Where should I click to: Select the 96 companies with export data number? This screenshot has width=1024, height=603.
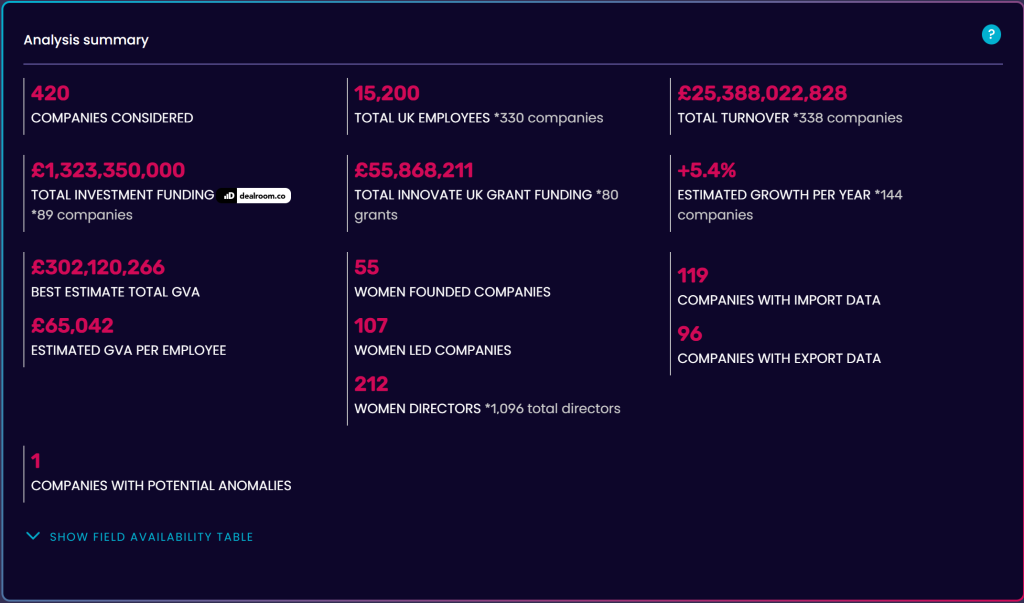point(690,334)
